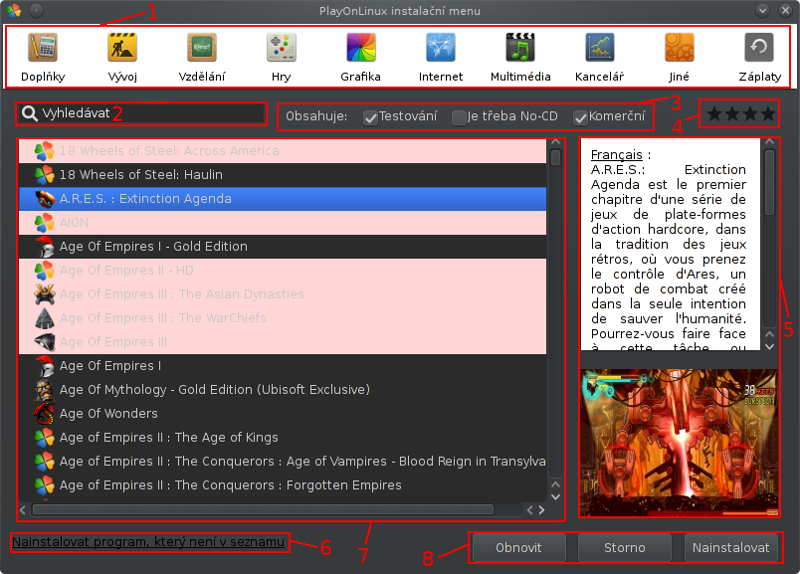The image size is (800, 574).
Task: Open the Doplňky category
Action: tap(43, 57)
